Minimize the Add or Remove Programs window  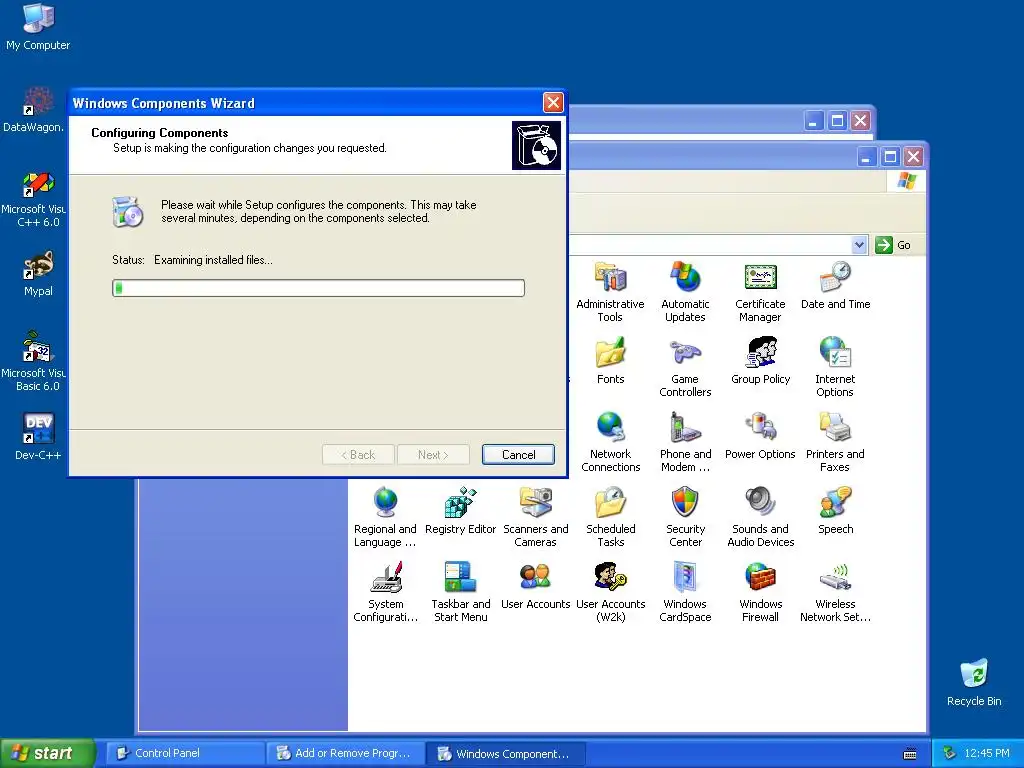click(814, 121)
